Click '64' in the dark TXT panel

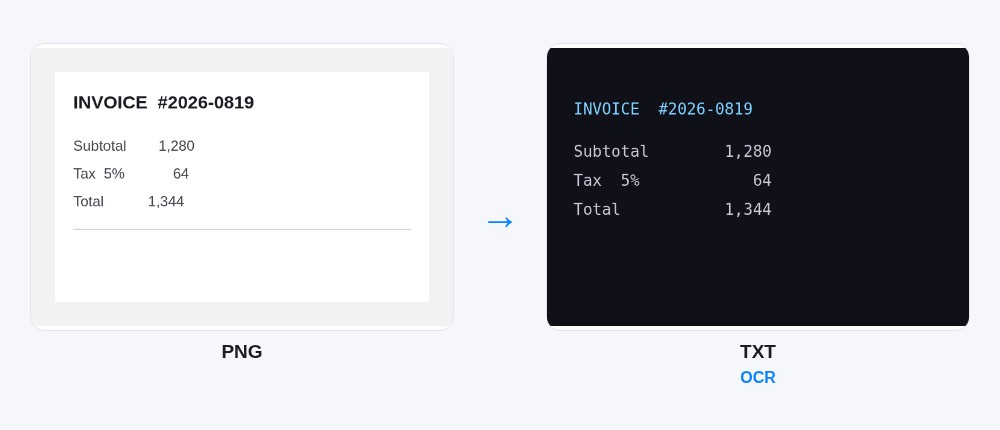(762, 181)
